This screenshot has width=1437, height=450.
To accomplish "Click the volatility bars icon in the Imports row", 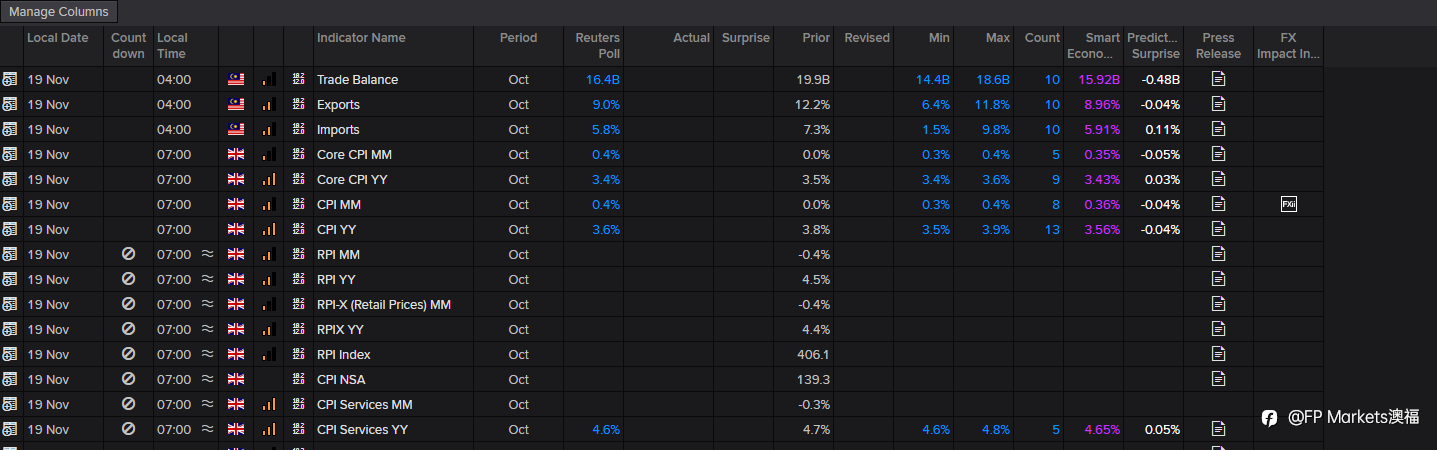I will click(x=268, y=129).
